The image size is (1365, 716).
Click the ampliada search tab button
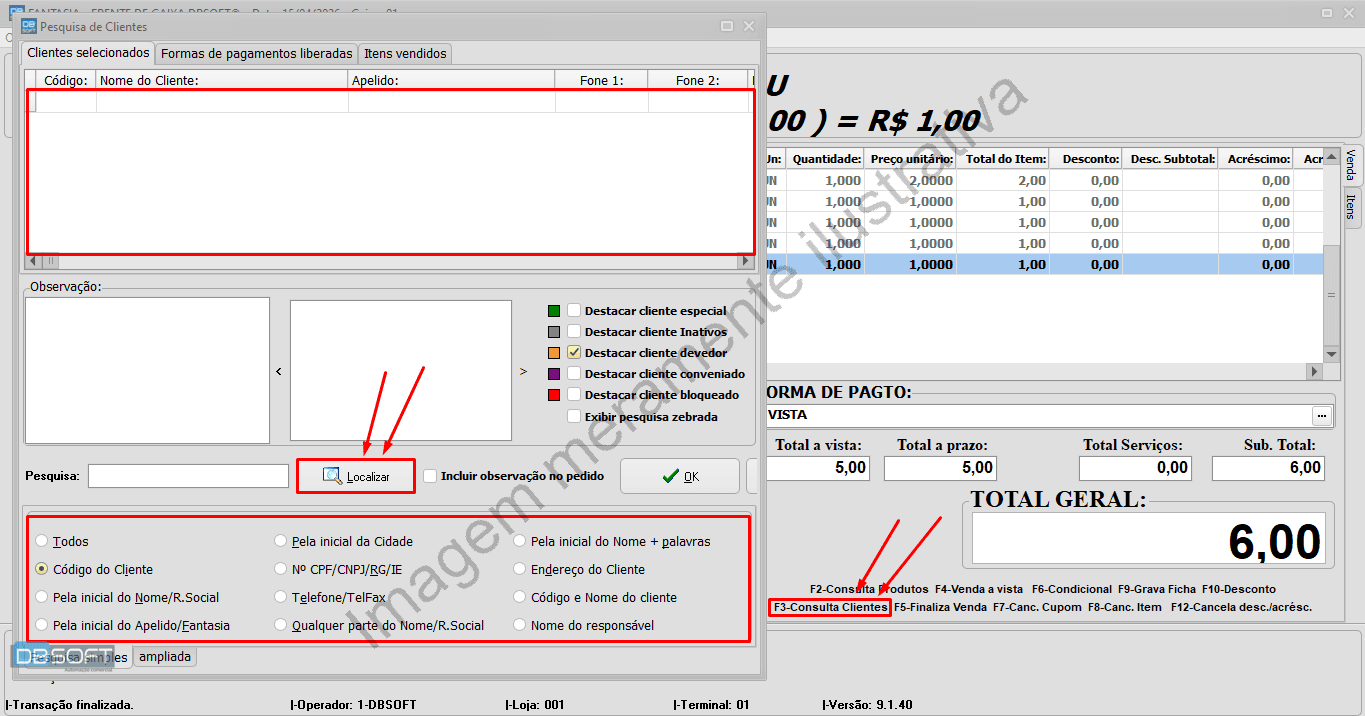[164, 657]
